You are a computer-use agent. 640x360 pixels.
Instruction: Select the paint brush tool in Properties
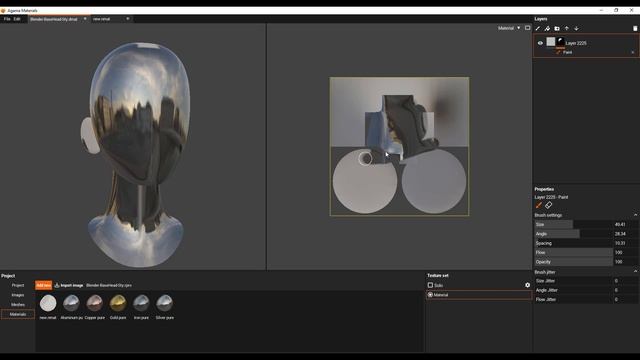539,205
